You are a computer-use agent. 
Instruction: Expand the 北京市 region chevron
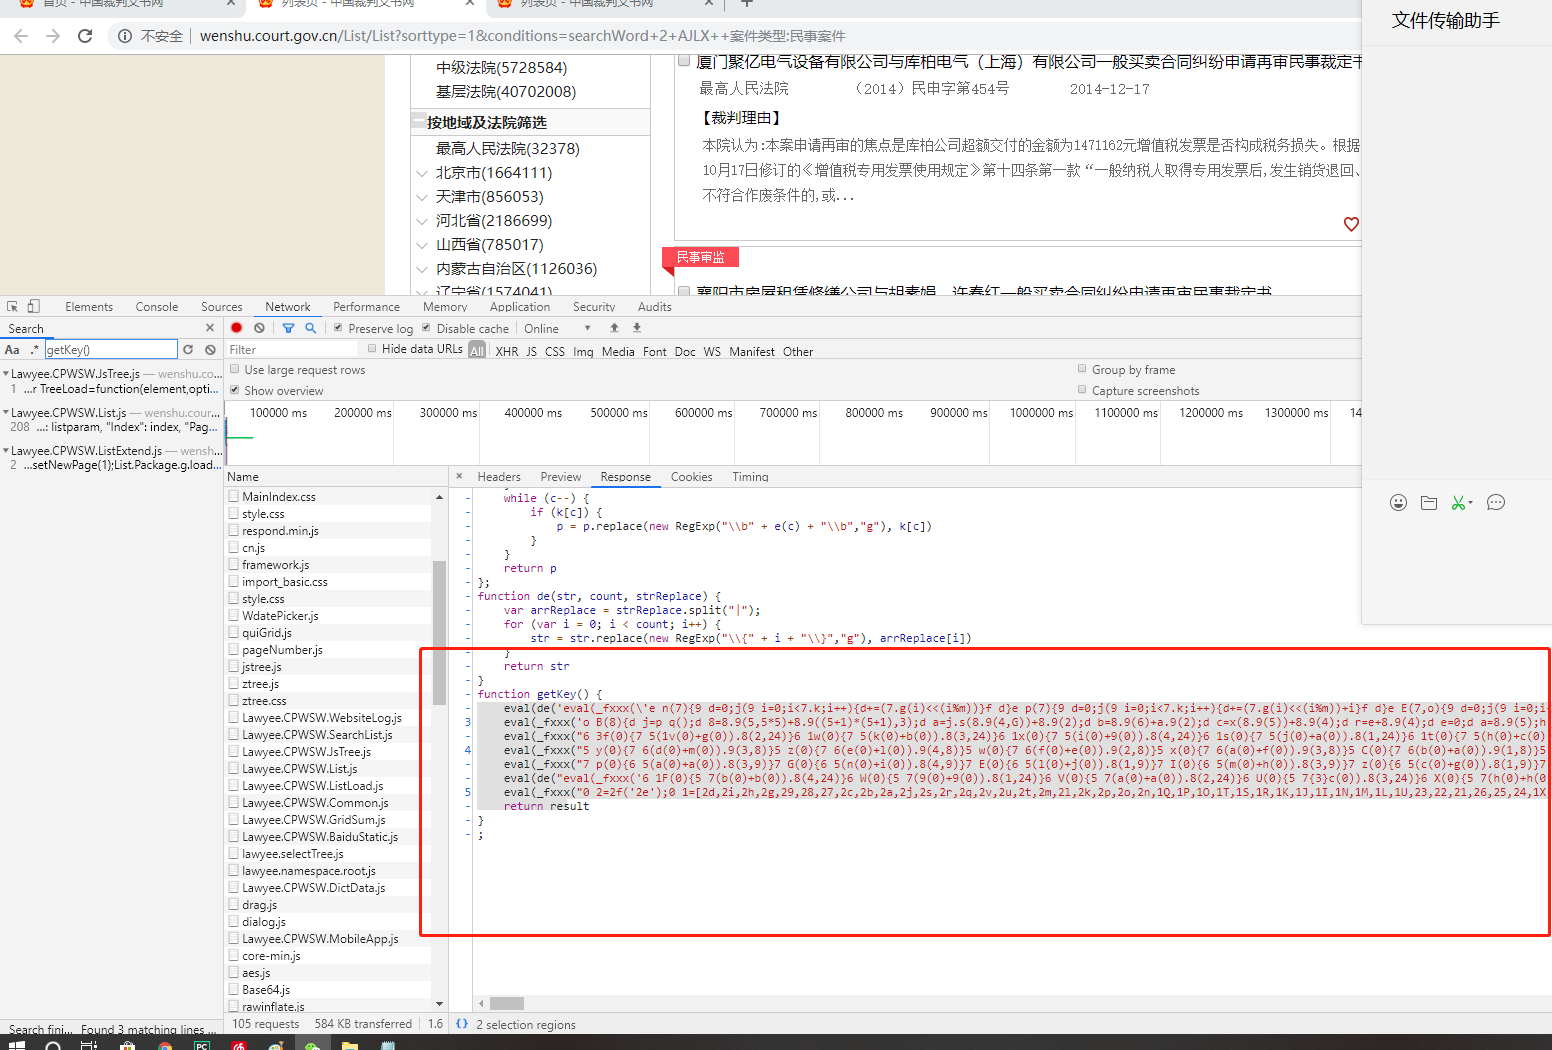pos(422,173)
